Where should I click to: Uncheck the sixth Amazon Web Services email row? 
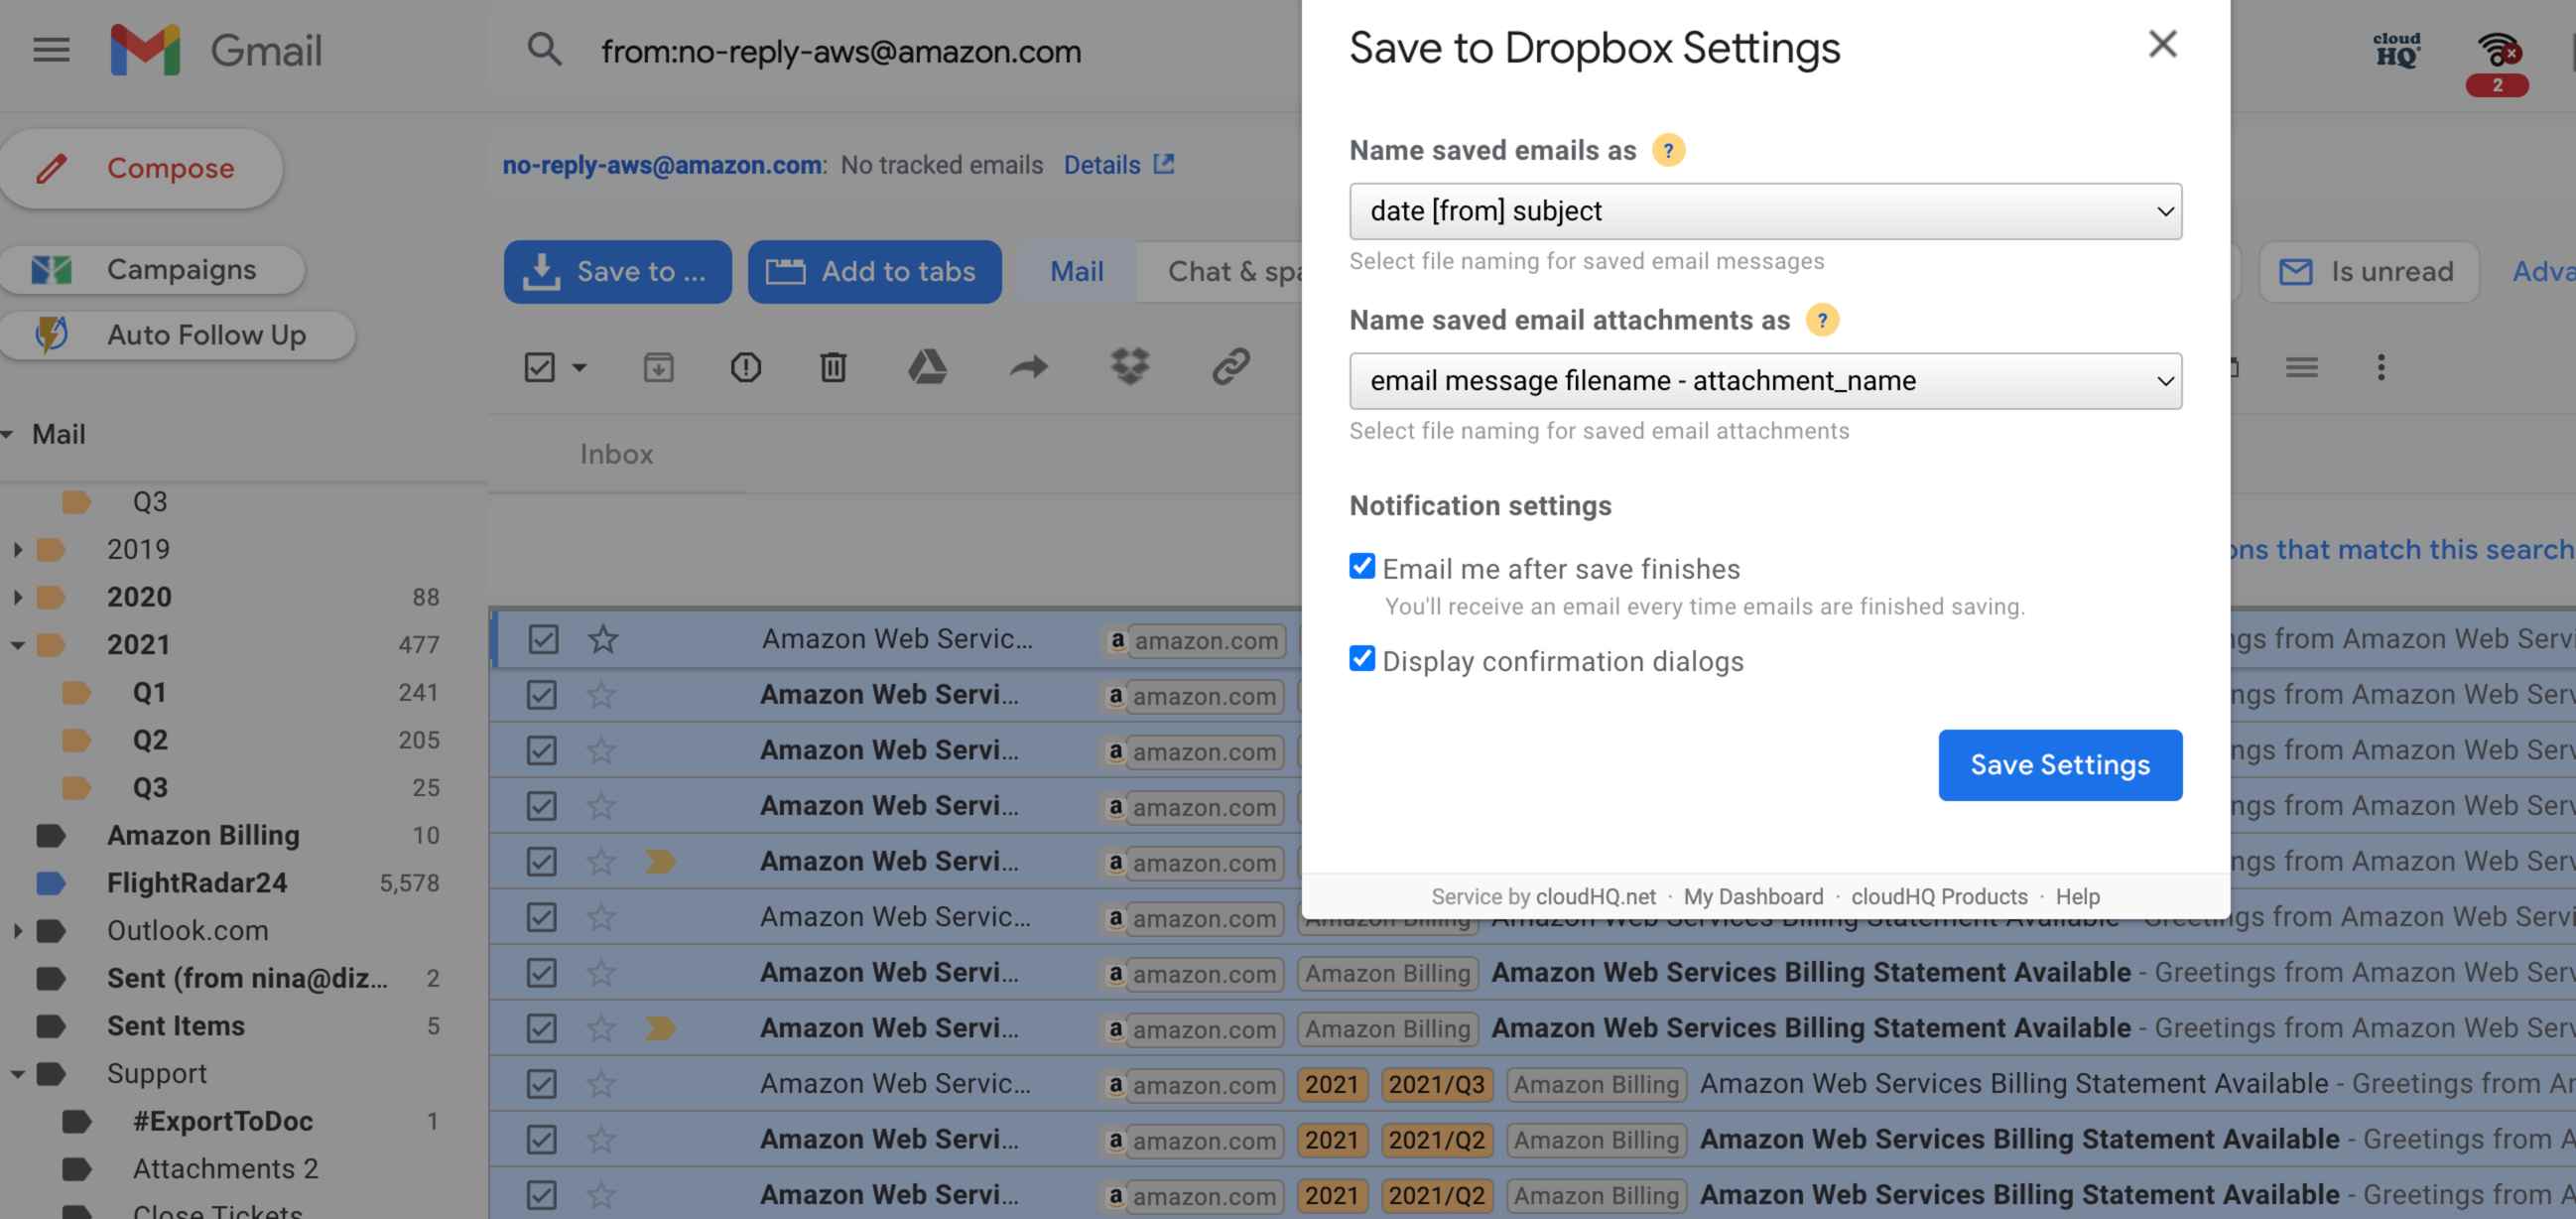[x=541, y=917]
